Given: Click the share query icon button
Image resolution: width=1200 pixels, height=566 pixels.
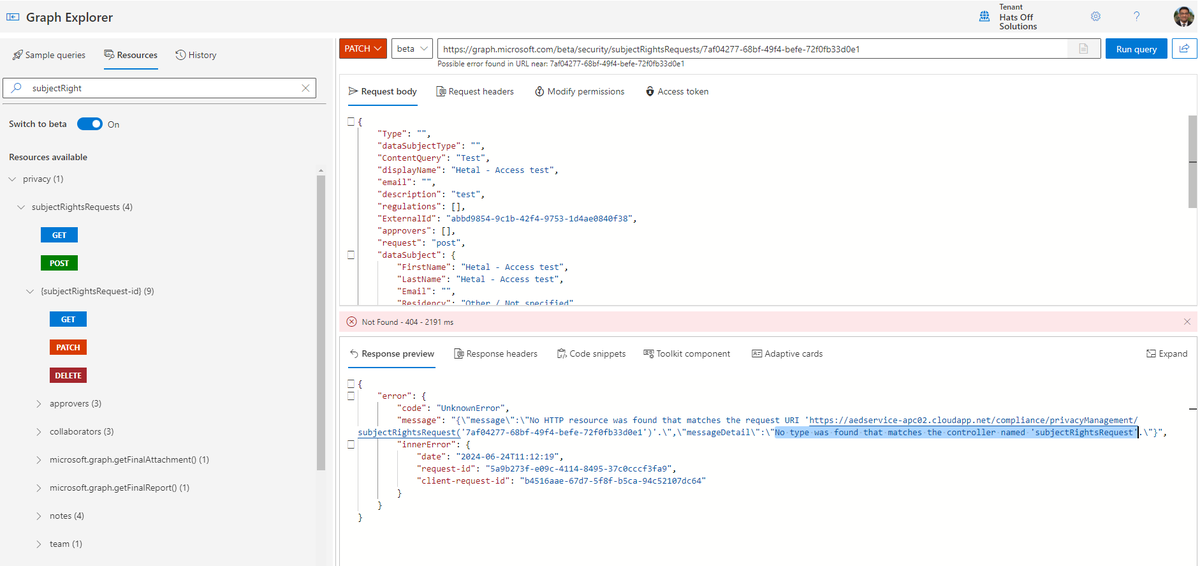Looking at the screenshot, I should click(1183, 49).
